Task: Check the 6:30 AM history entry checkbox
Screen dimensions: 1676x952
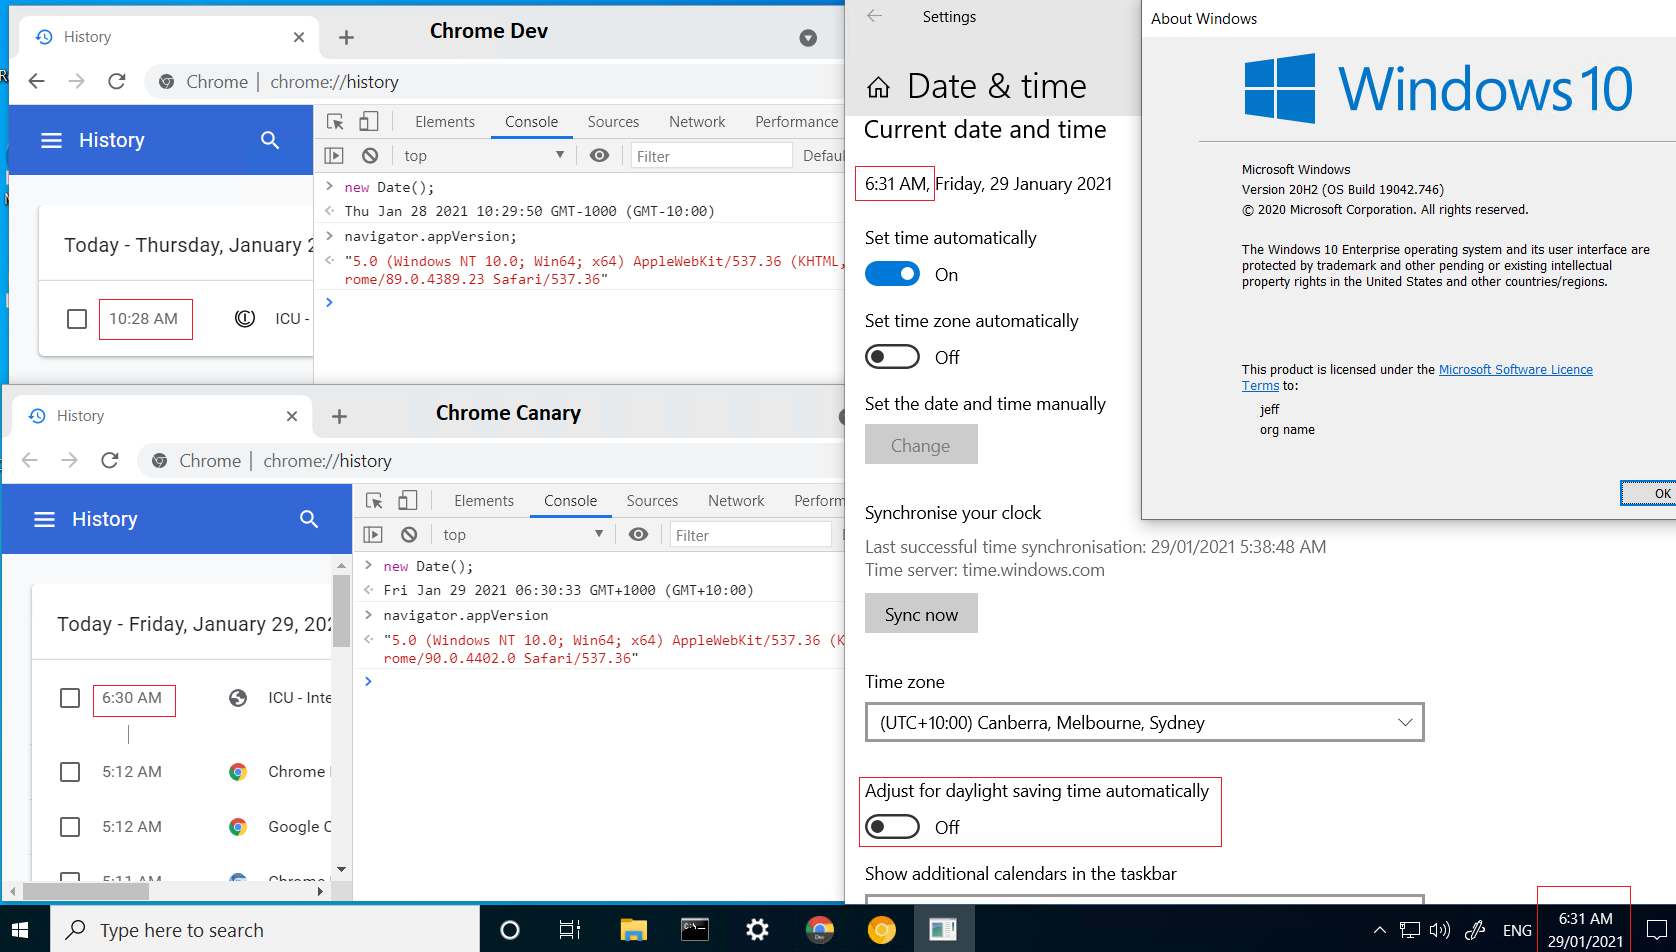Action: 70,698
